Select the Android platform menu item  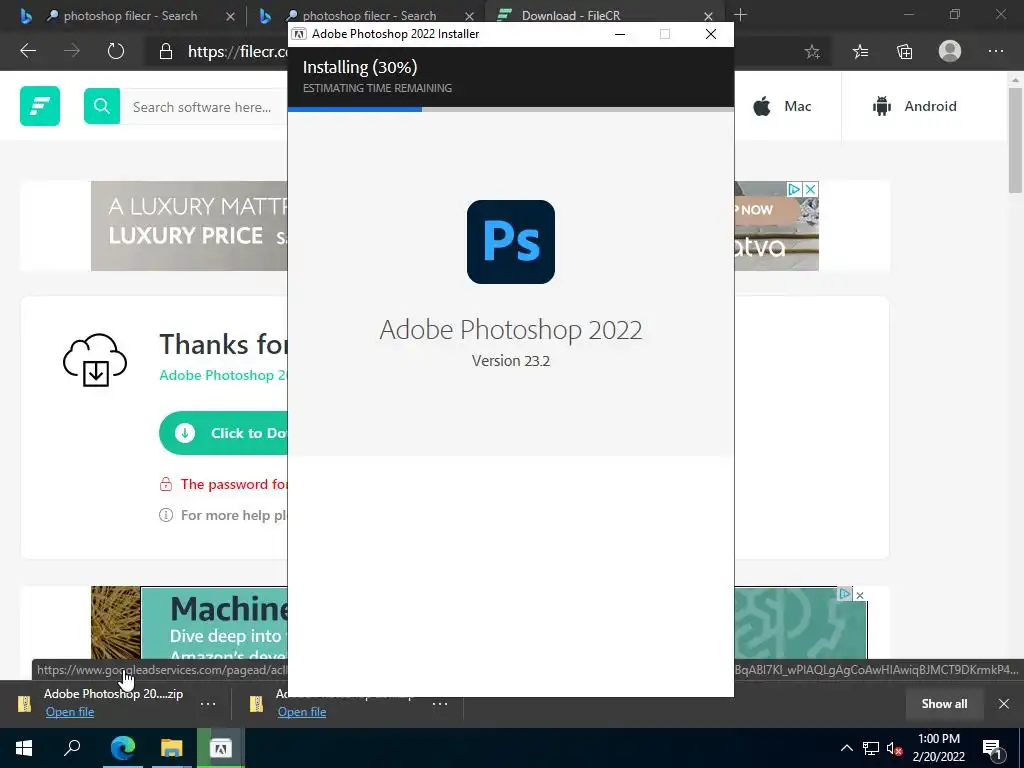[914, 106]
